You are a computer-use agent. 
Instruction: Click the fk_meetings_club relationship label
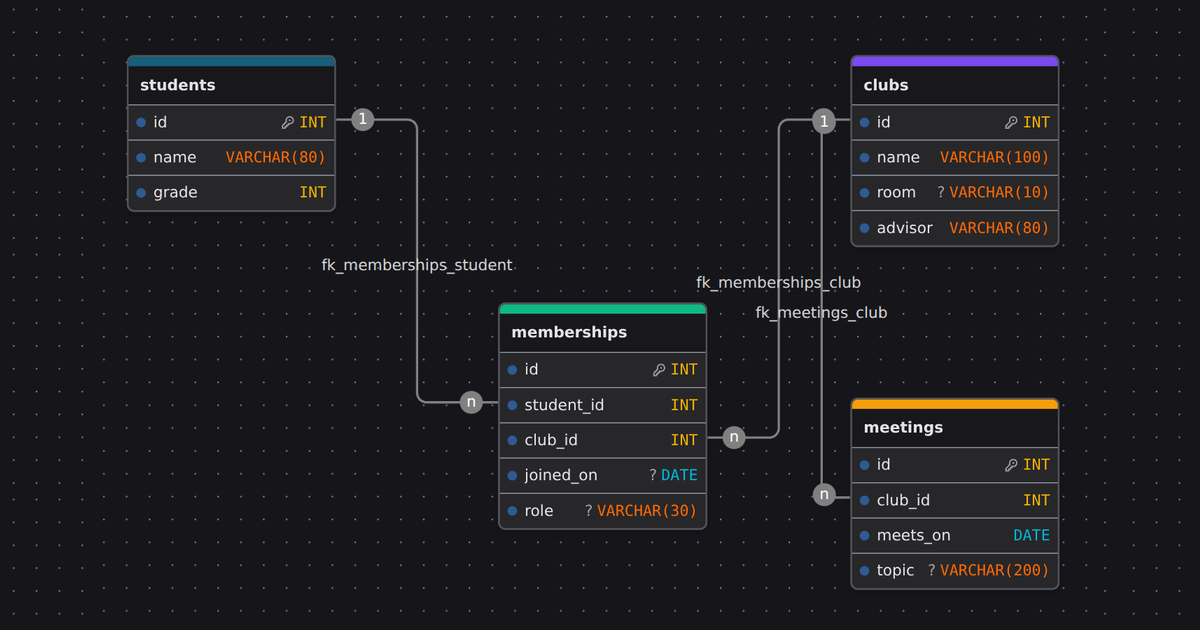821,313
